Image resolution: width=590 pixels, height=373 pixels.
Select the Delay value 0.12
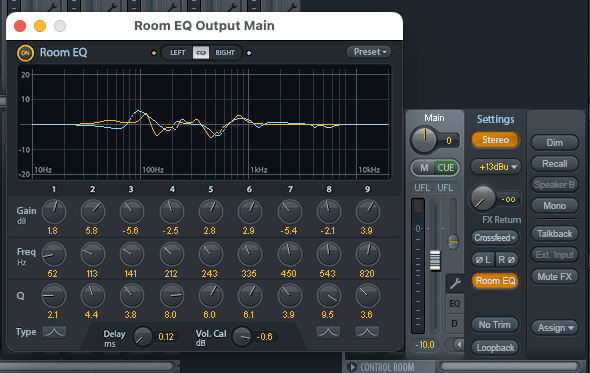[166, 336]
